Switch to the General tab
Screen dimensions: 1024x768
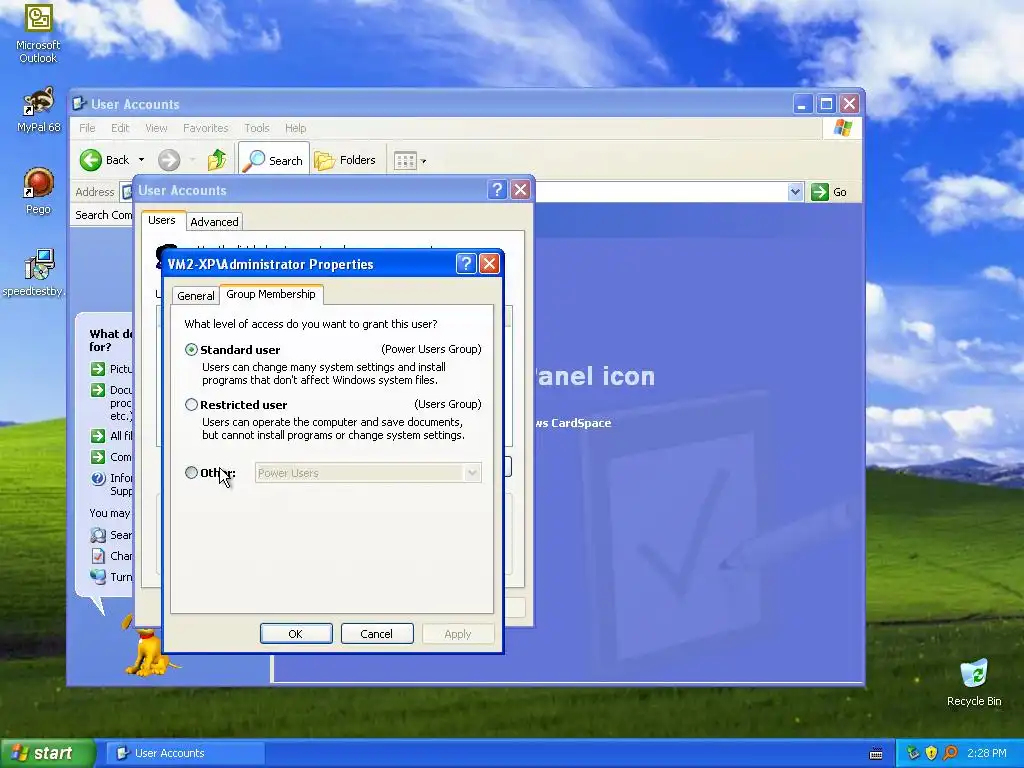pos(195,295)
